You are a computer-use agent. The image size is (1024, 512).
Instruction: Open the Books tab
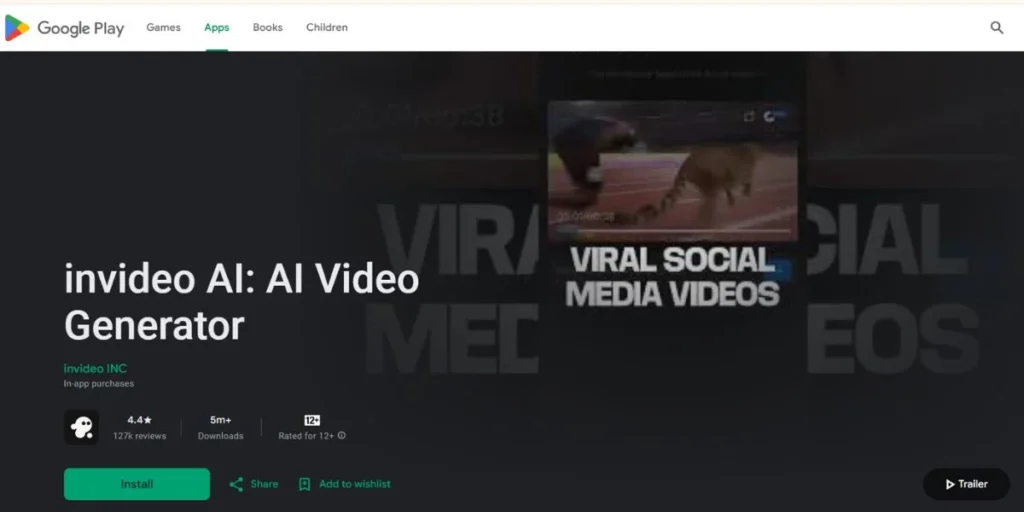click(x=268, y=27)
